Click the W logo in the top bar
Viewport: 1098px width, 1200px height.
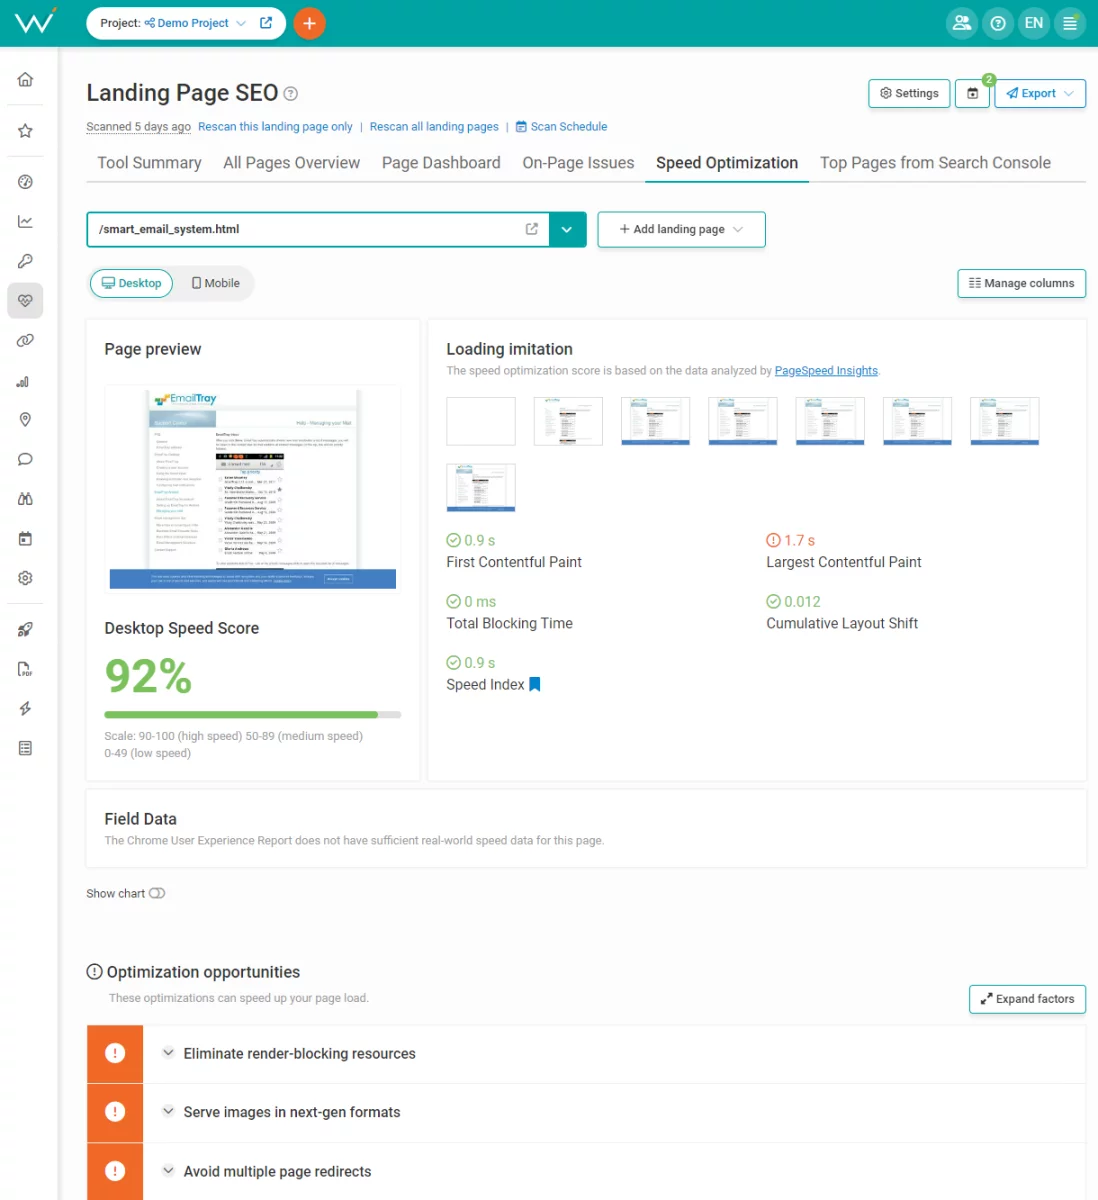(35, 21)
